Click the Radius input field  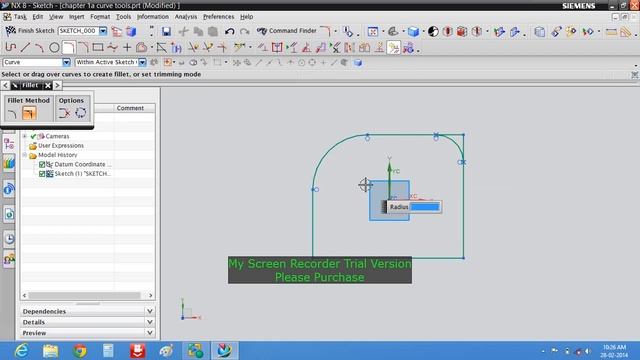(424, 207)
